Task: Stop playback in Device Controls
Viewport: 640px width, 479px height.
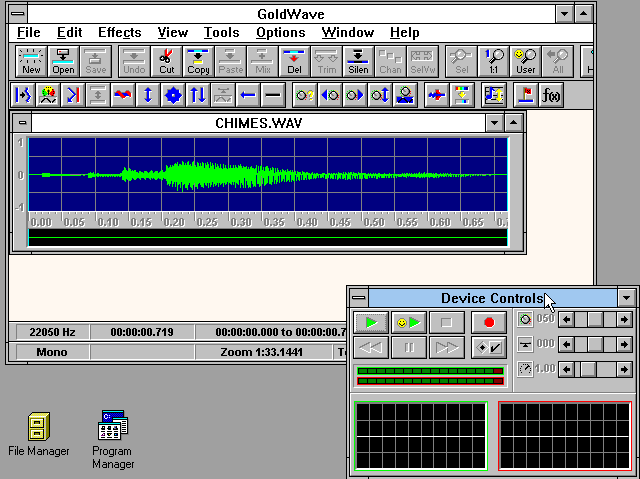Action: (x=447, y=323)
